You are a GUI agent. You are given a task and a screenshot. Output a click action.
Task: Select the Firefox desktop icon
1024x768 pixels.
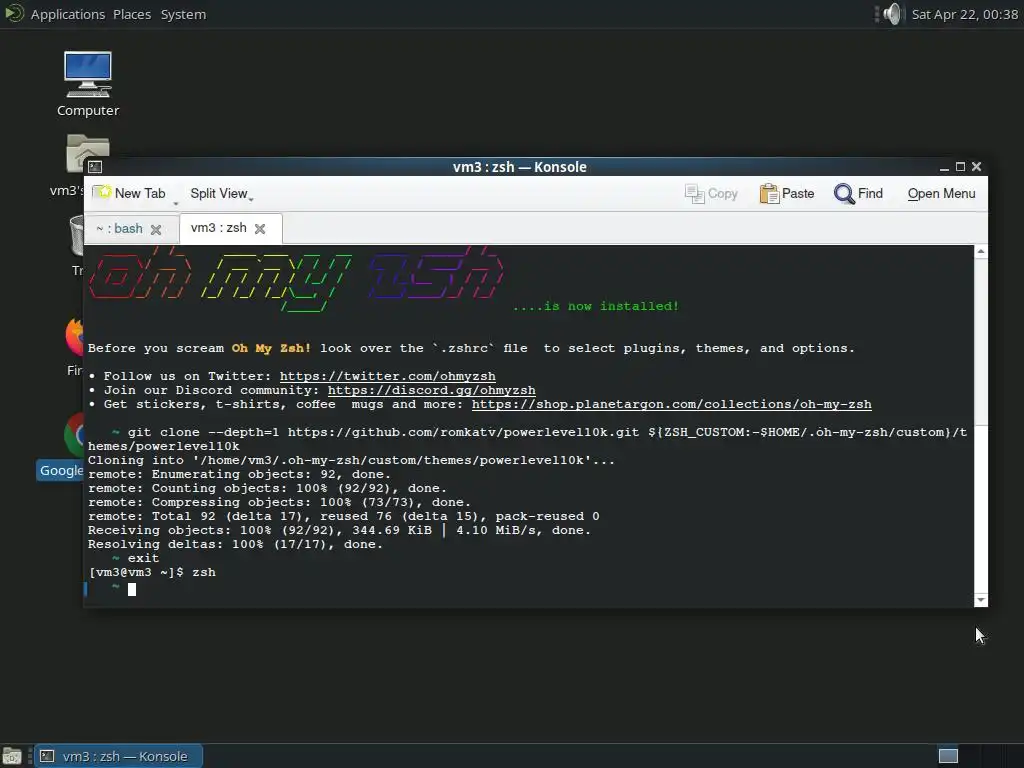pos(74,346)
